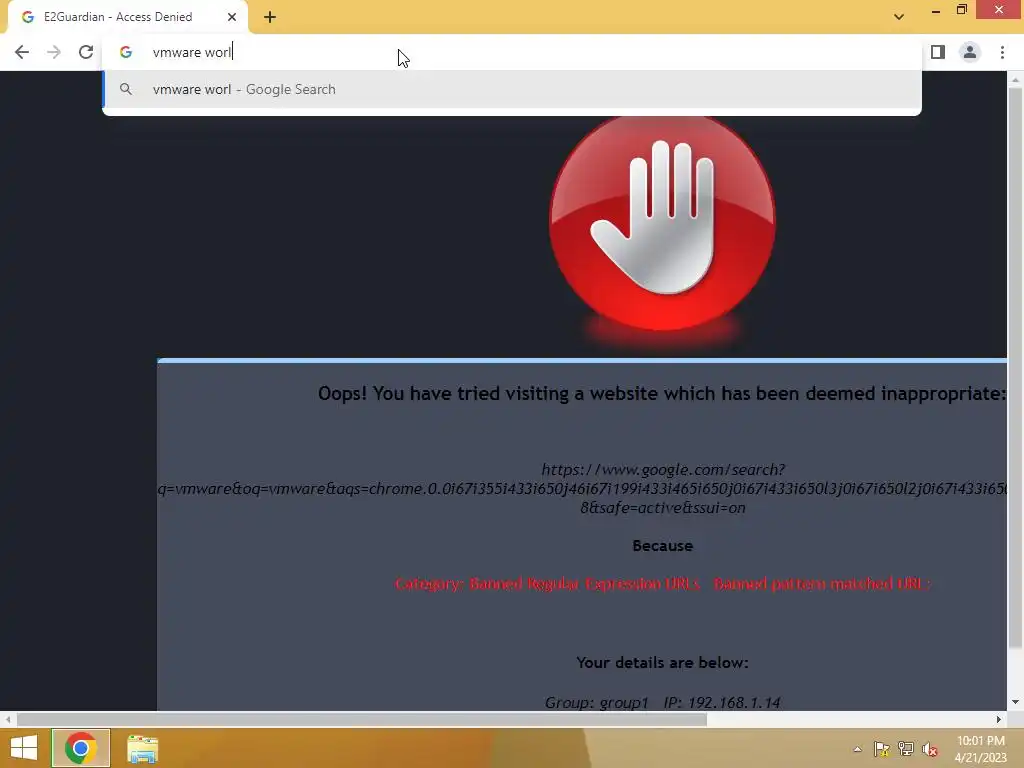This screenshot has width=1024, height=768.
Task: Click the red stop hand image
Action: point(662,223)
